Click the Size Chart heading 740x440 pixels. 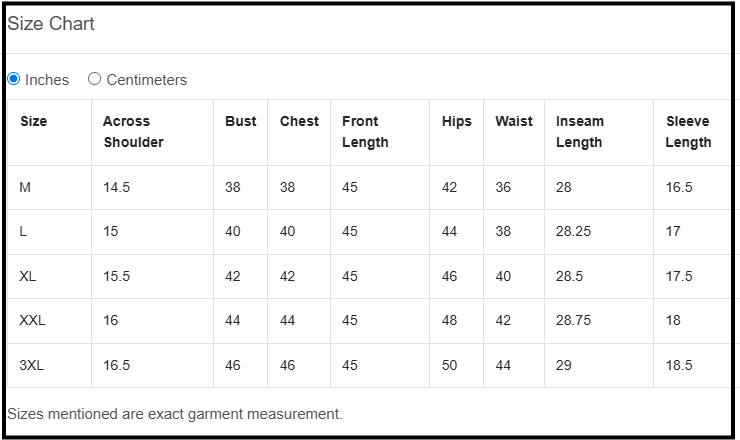(x=51, y=24)
